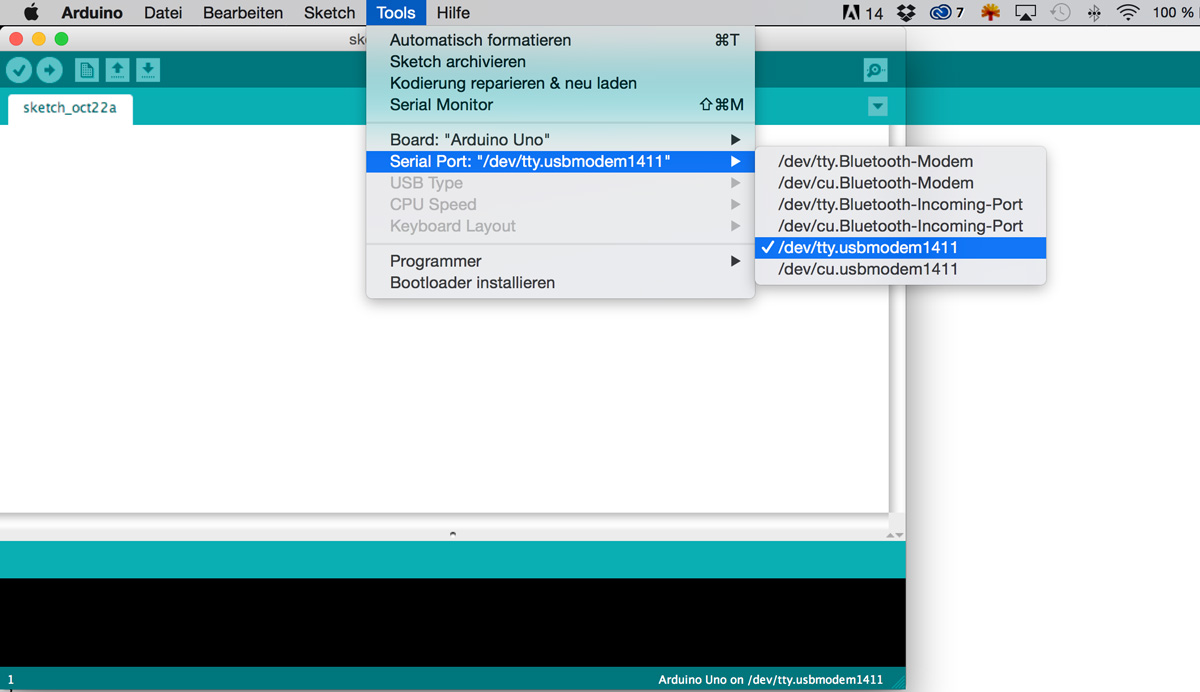Open the Arduino application menu

92,13
